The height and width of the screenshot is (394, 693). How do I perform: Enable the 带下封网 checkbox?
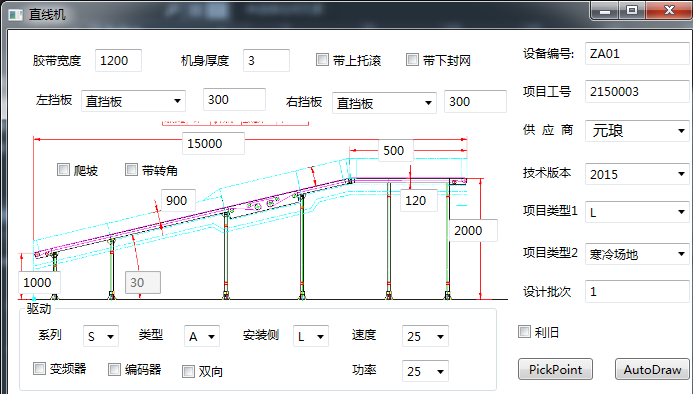point(412,60)
